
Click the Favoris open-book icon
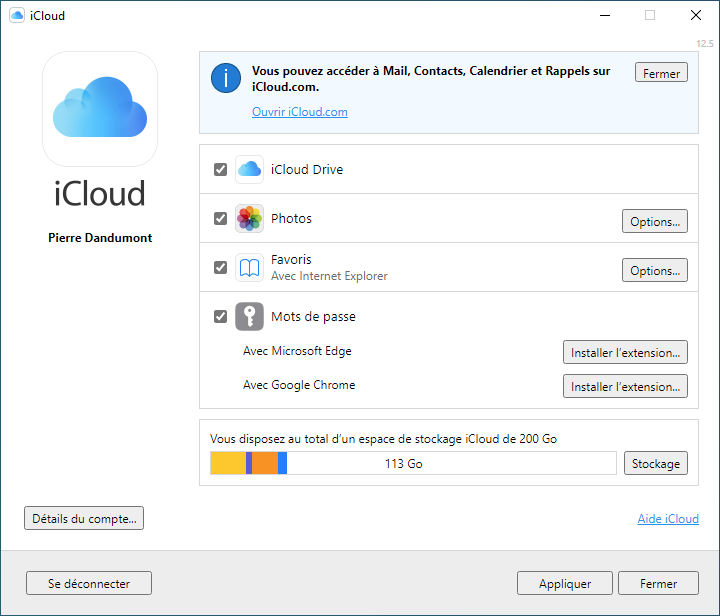(x=249, y=268)
